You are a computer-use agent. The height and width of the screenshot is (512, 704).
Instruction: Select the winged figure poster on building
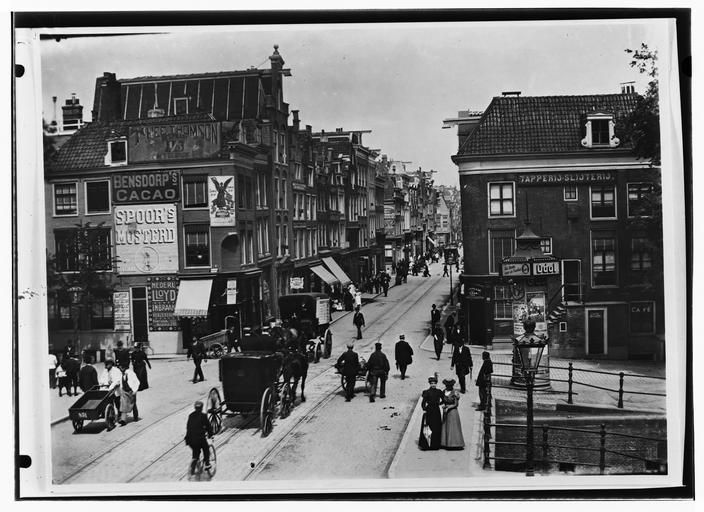(x=222, y=200)
